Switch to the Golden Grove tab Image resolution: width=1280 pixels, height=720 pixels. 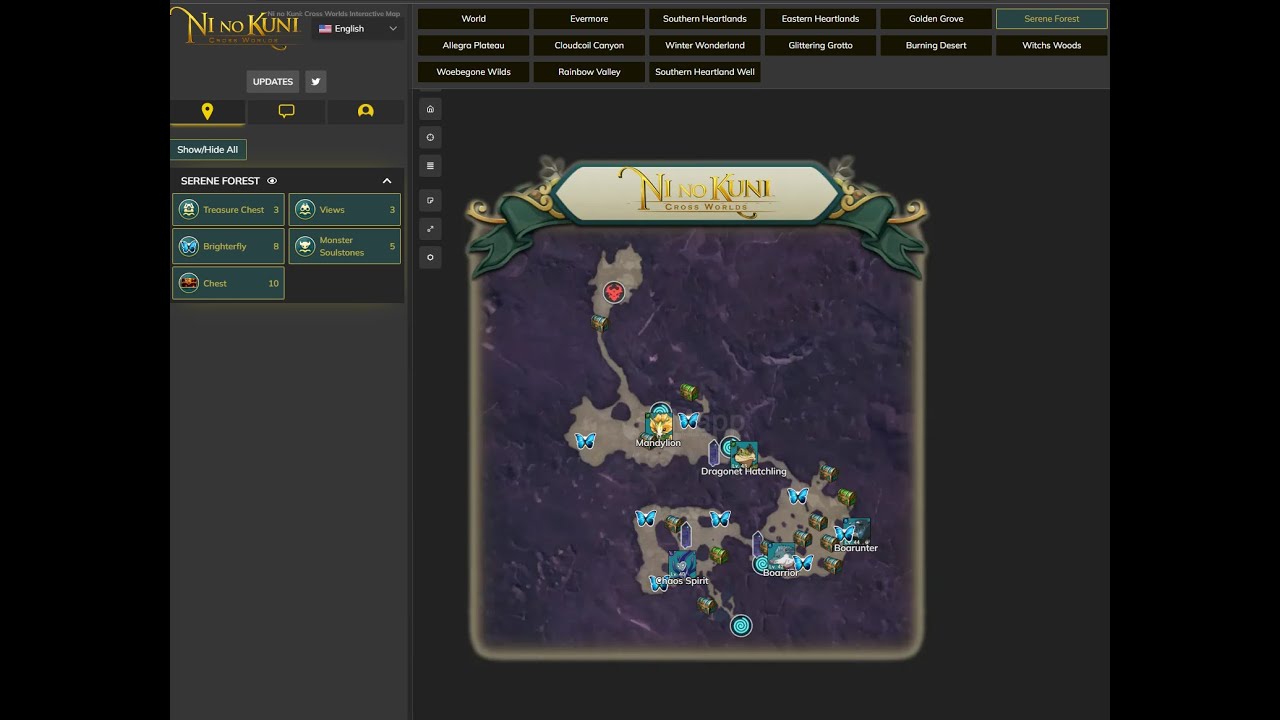[936, 19]
